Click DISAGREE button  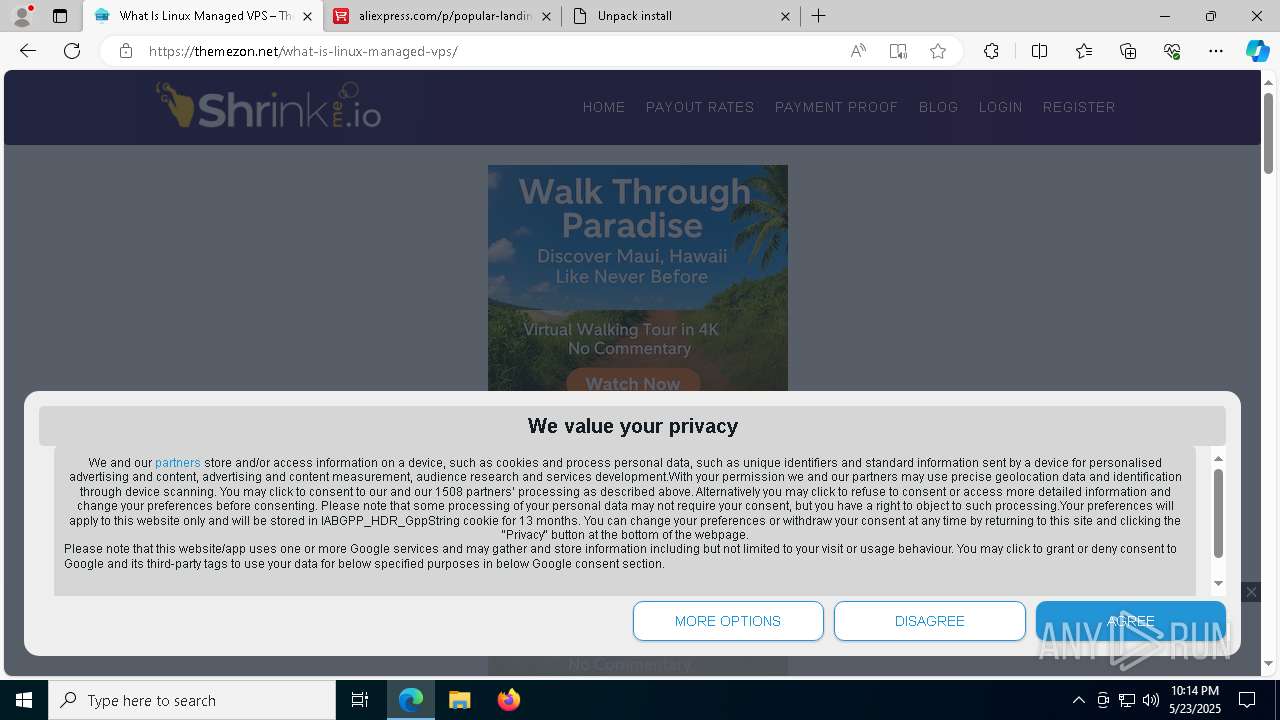930,621
